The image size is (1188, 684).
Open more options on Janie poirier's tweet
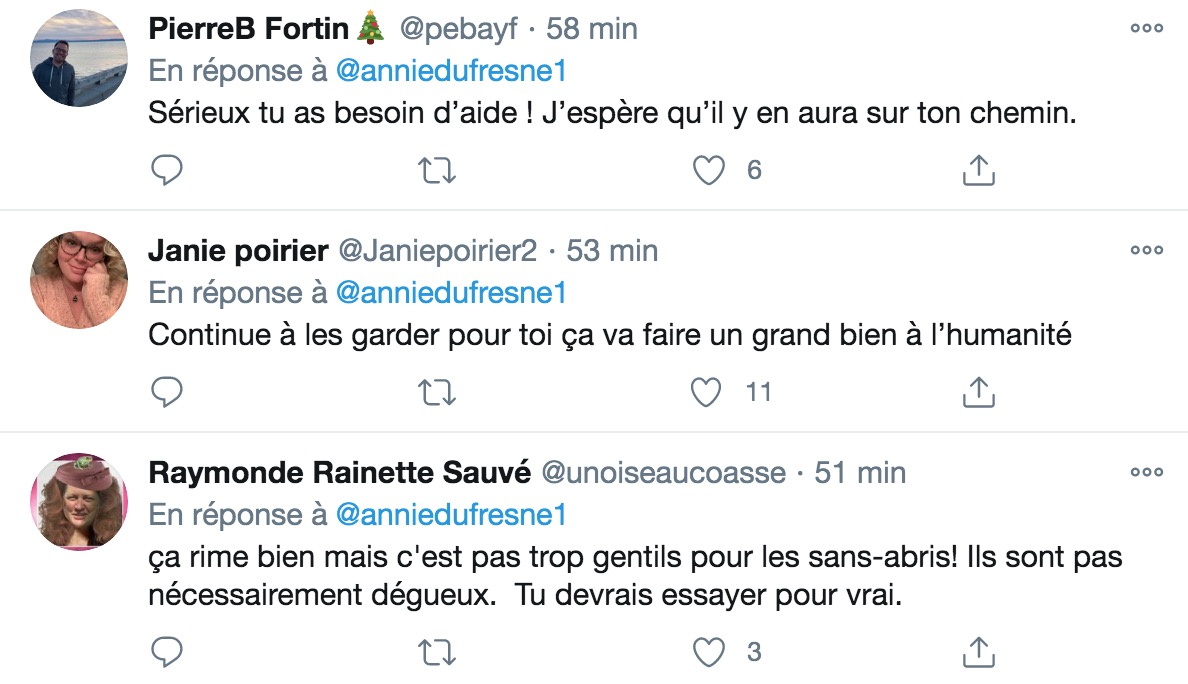(1146, 251)
